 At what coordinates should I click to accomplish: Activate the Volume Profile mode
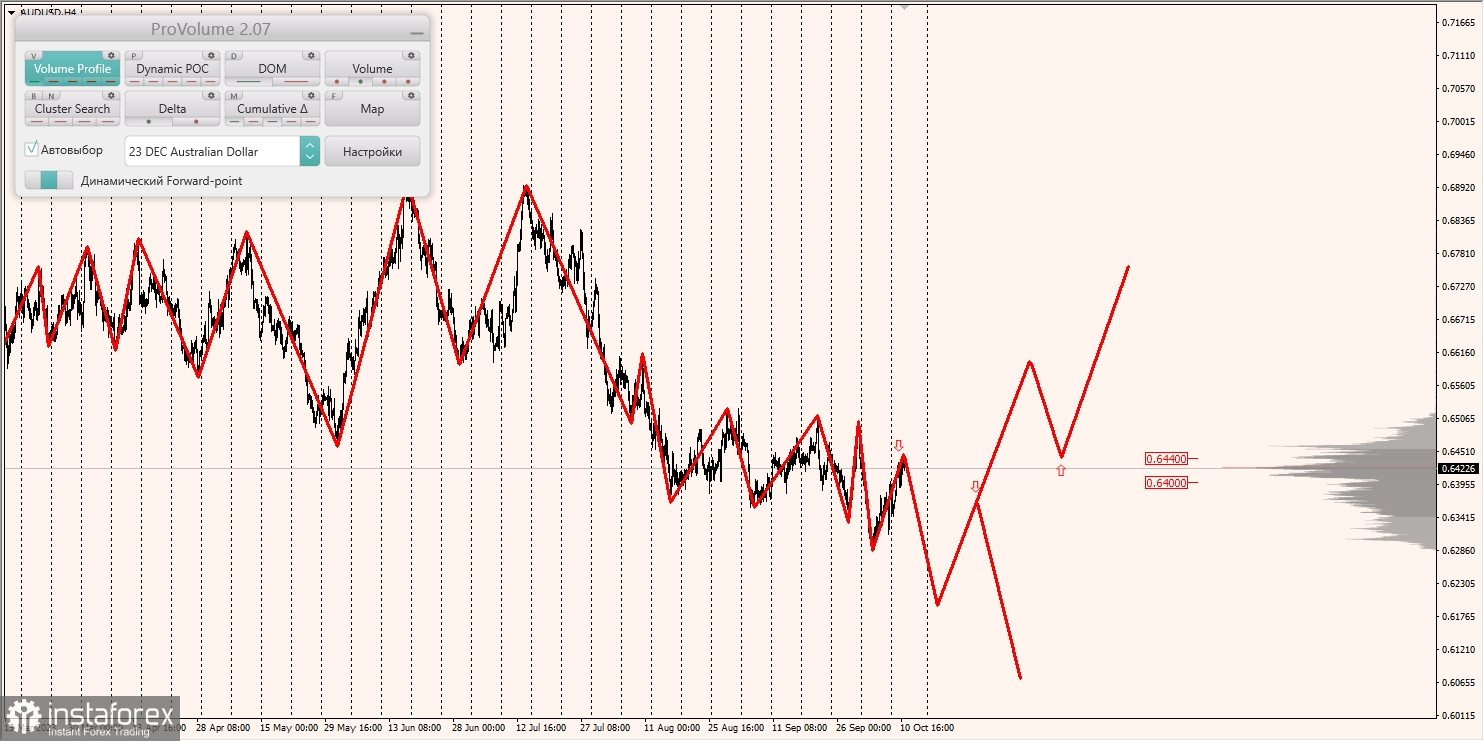coord(72,69)
